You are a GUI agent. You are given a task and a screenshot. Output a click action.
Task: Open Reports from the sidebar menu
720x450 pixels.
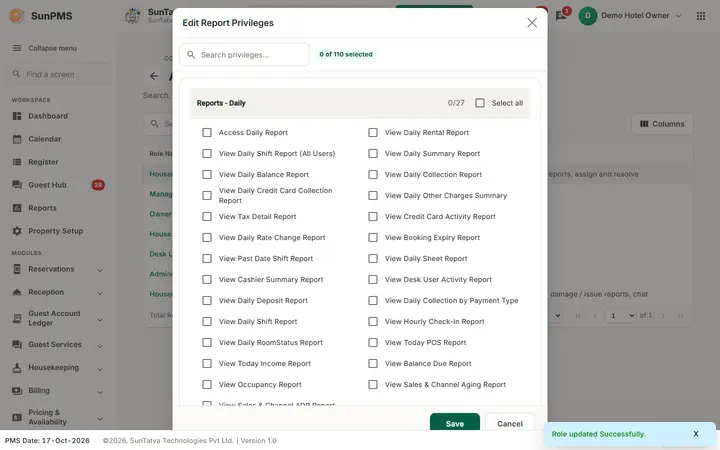[43, 208]
